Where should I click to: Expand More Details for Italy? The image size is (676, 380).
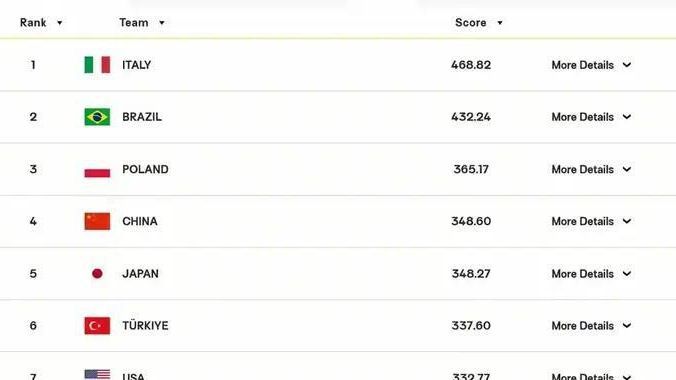592,65
